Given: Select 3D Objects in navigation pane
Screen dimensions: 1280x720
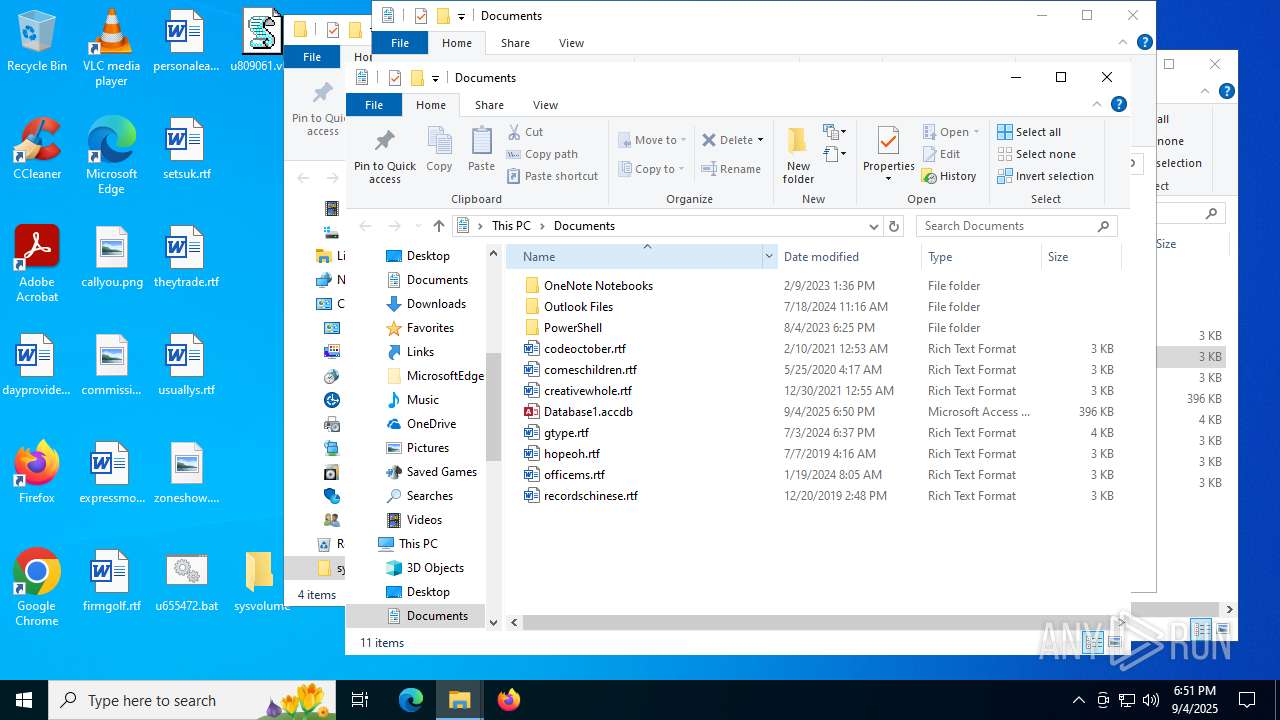Looking at the screenshot, I should click(435, 568).
